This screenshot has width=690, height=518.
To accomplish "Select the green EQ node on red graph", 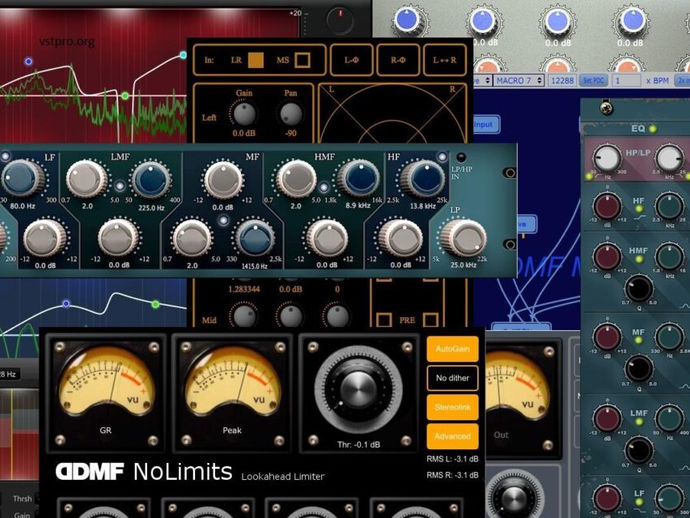I will pos(125,96).
